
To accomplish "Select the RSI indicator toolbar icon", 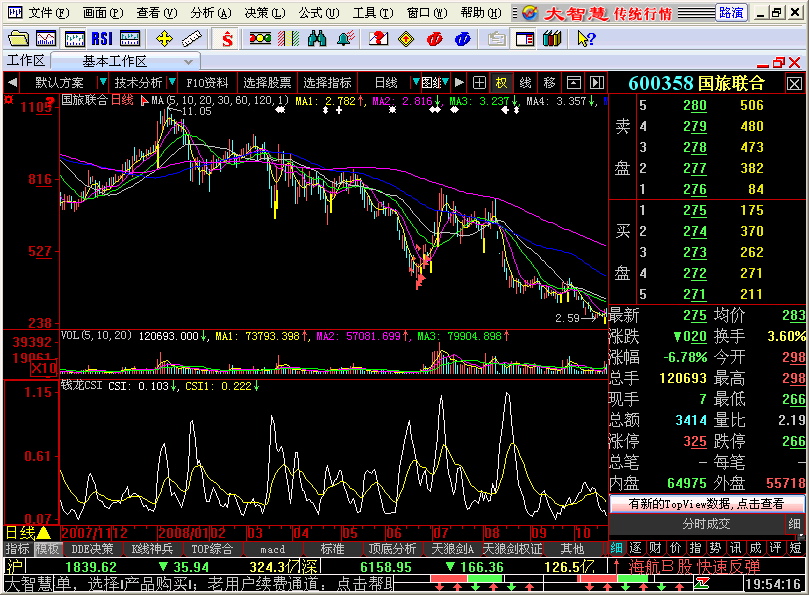I will tap(102, 39).
